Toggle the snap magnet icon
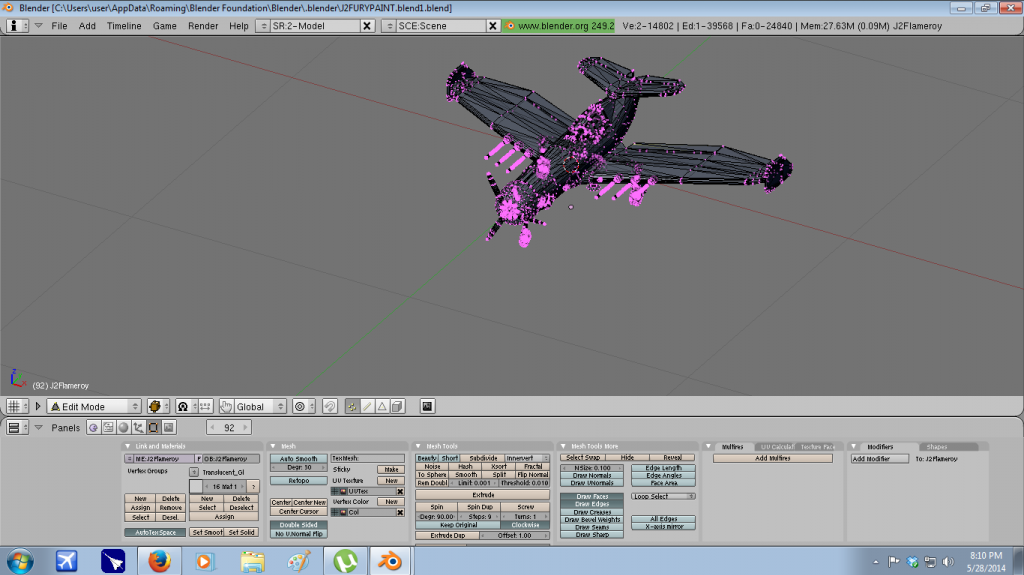 click(330, 406)
